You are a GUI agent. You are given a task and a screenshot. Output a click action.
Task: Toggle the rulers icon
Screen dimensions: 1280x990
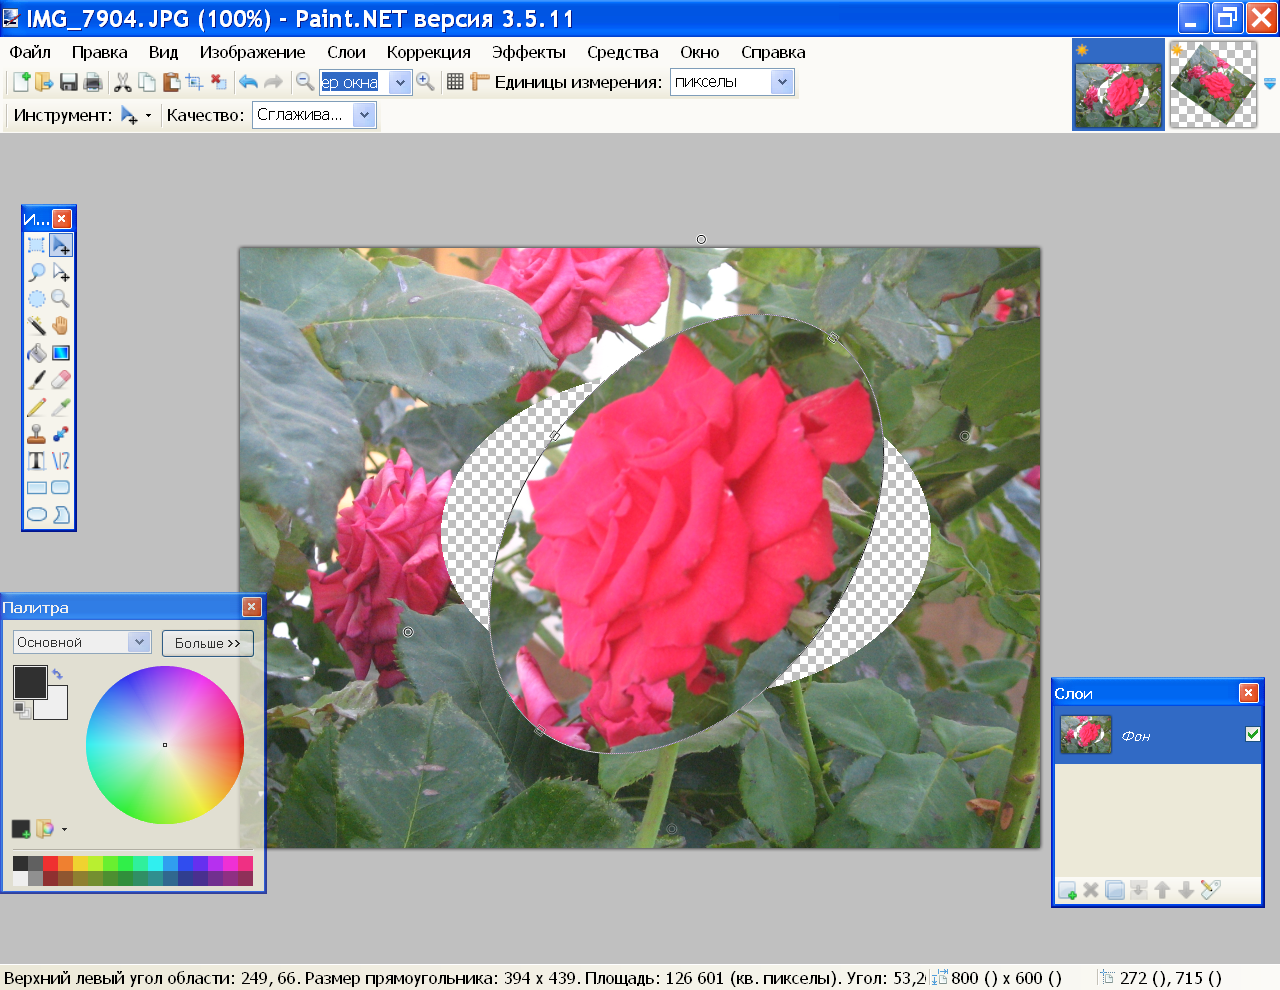pyautogui.click(x=479, y=82)
